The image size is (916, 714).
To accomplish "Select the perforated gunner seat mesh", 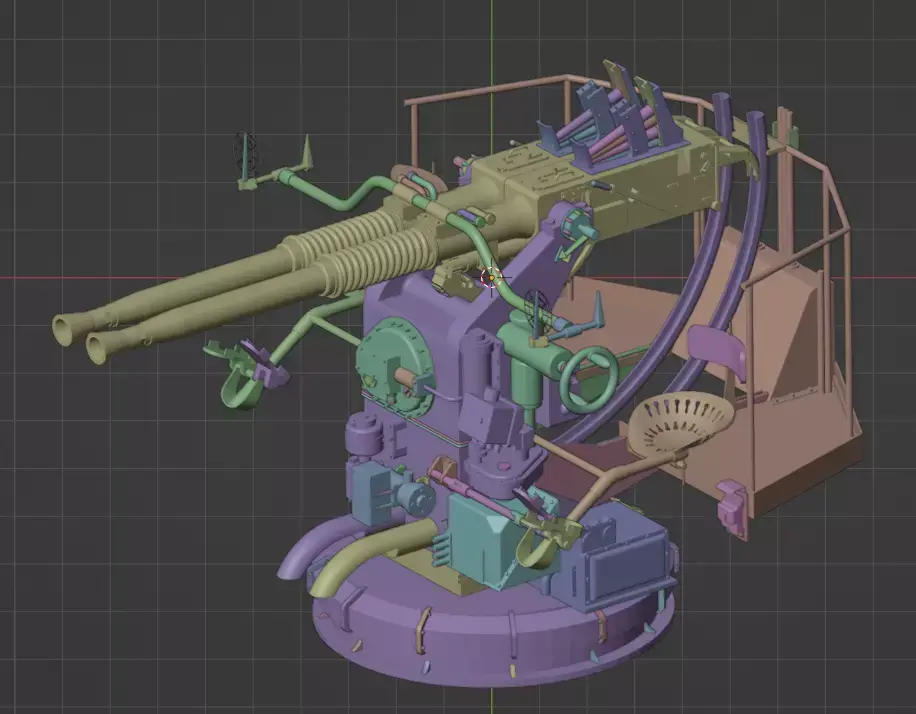I will pos(681,422).
